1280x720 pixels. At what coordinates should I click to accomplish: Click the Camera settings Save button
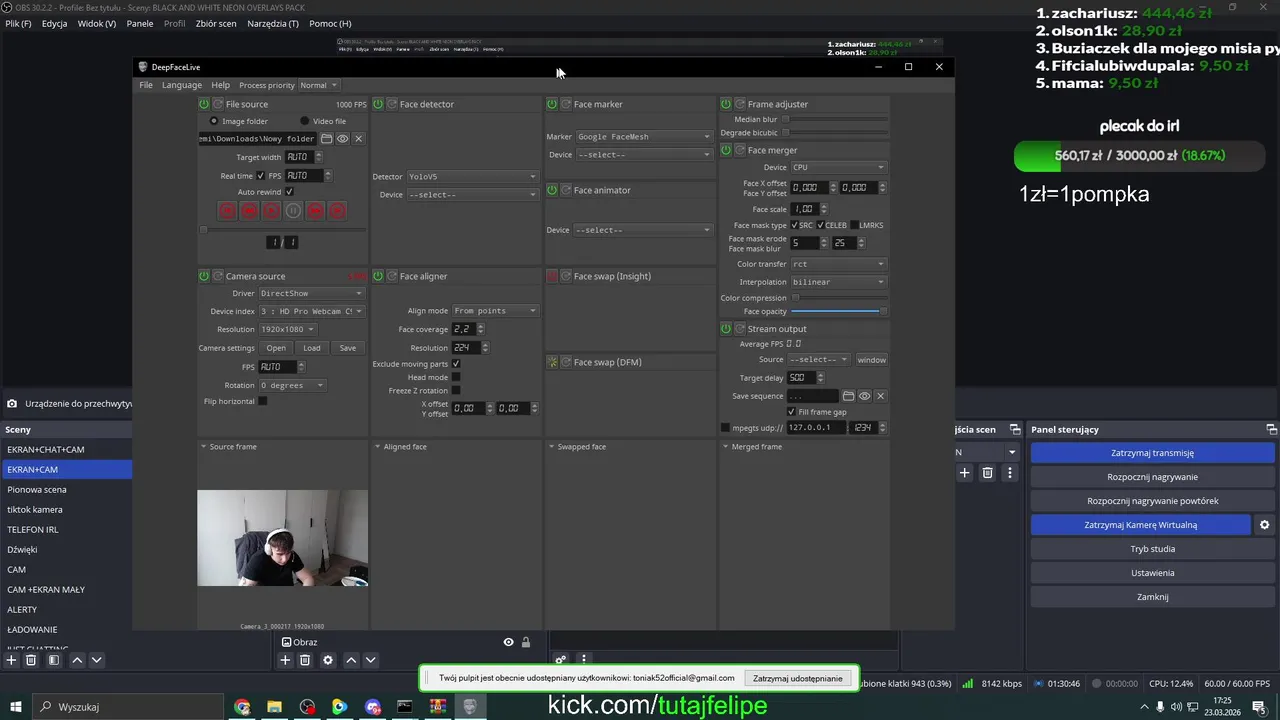[348, 348]
